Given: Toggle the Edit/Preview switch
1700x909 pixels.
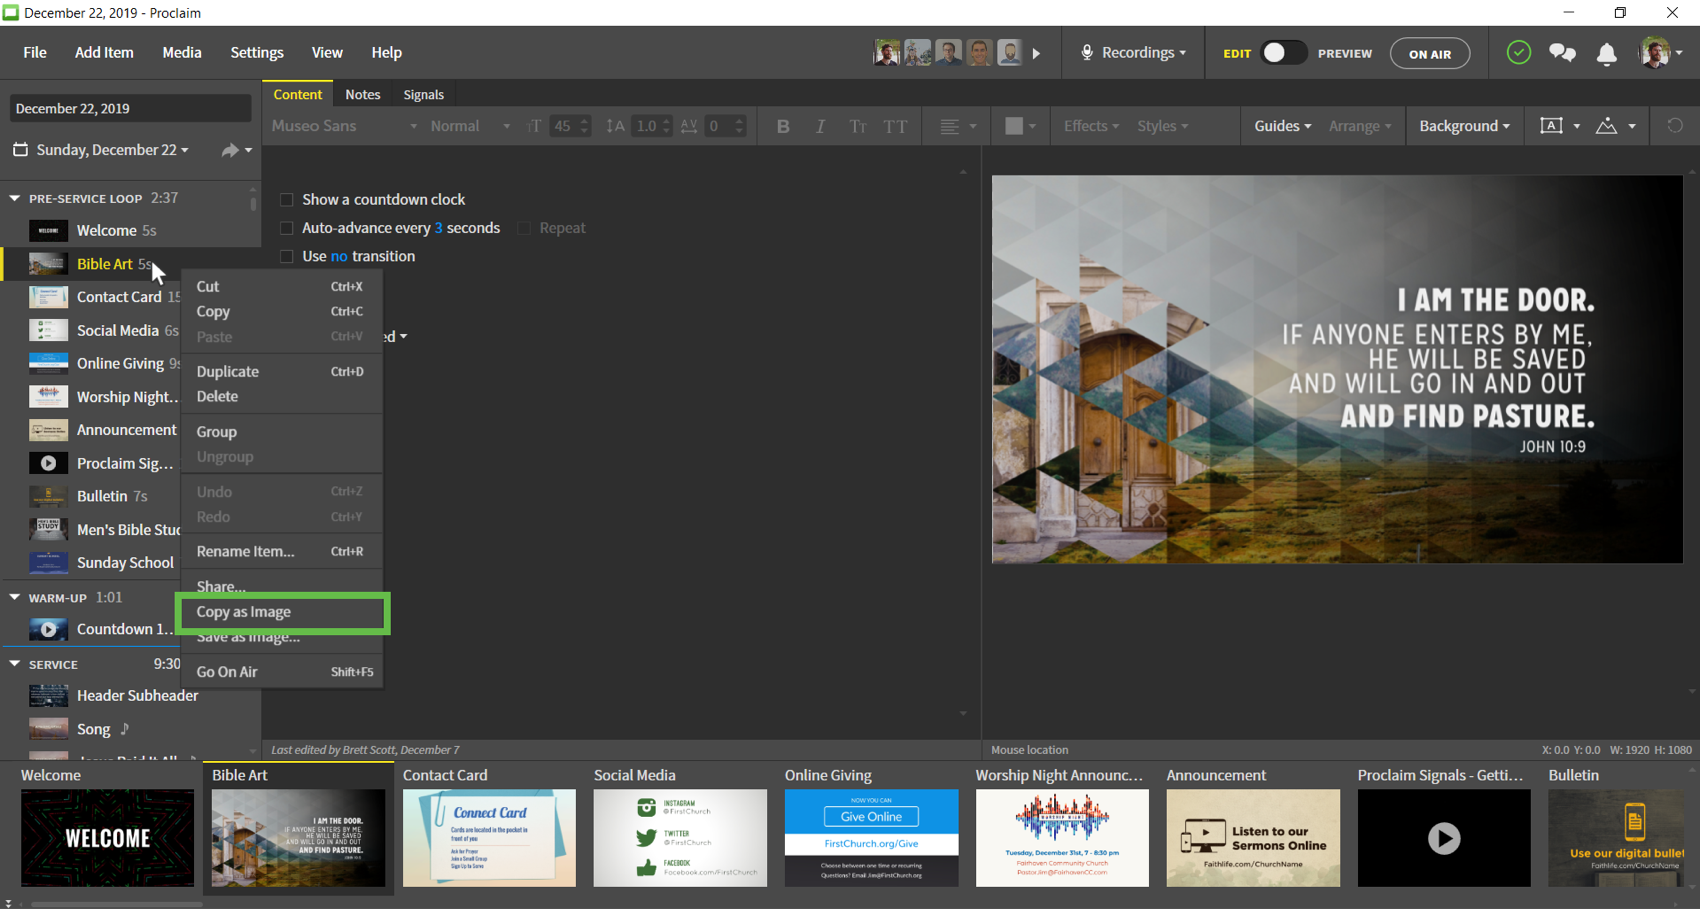Looking at the screenshot, I should click(x=1283, y=53).
